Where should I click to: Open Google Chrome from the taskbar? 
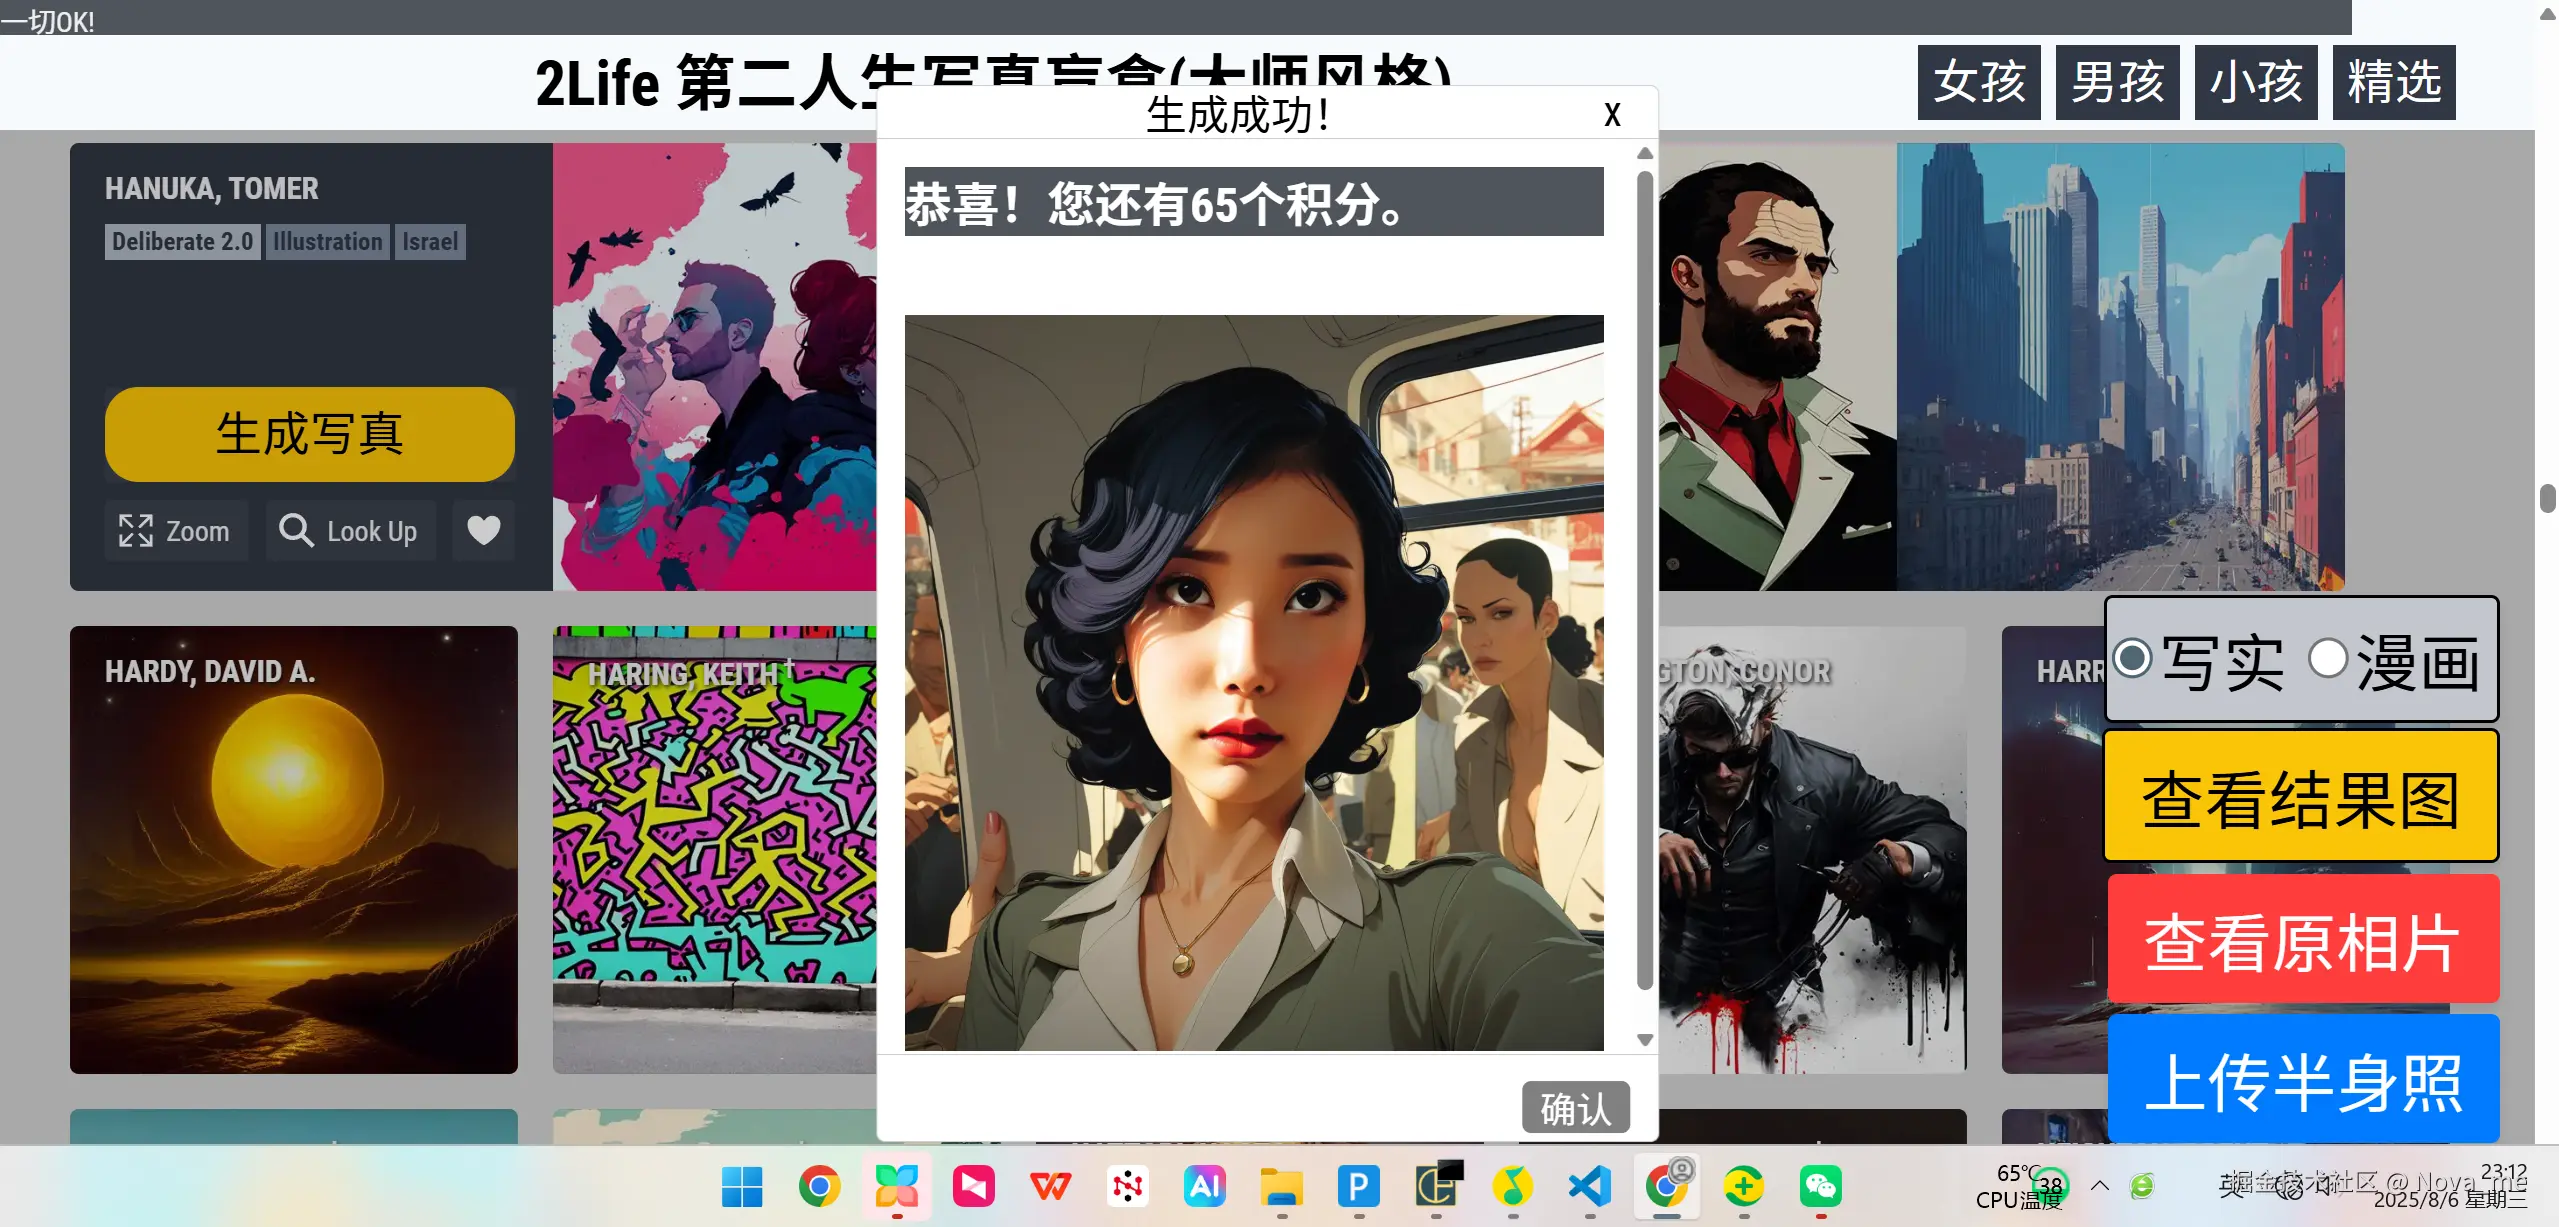pyautogui.click(x=820, y=1187)
